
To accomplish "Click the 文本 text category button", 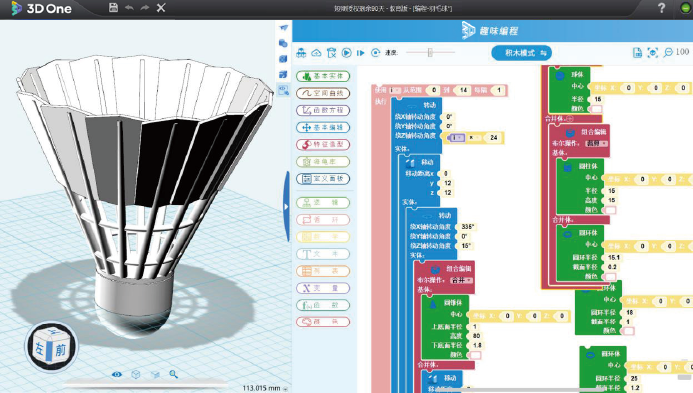I will click(x=323, y=254).
